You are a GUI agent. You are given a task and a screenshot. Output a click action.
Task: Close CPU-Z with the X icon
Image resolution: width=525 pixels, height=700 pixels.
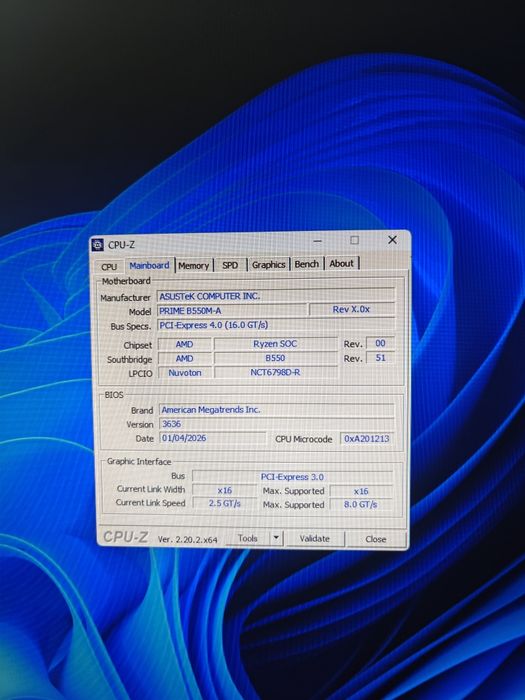tap(392, 240)
